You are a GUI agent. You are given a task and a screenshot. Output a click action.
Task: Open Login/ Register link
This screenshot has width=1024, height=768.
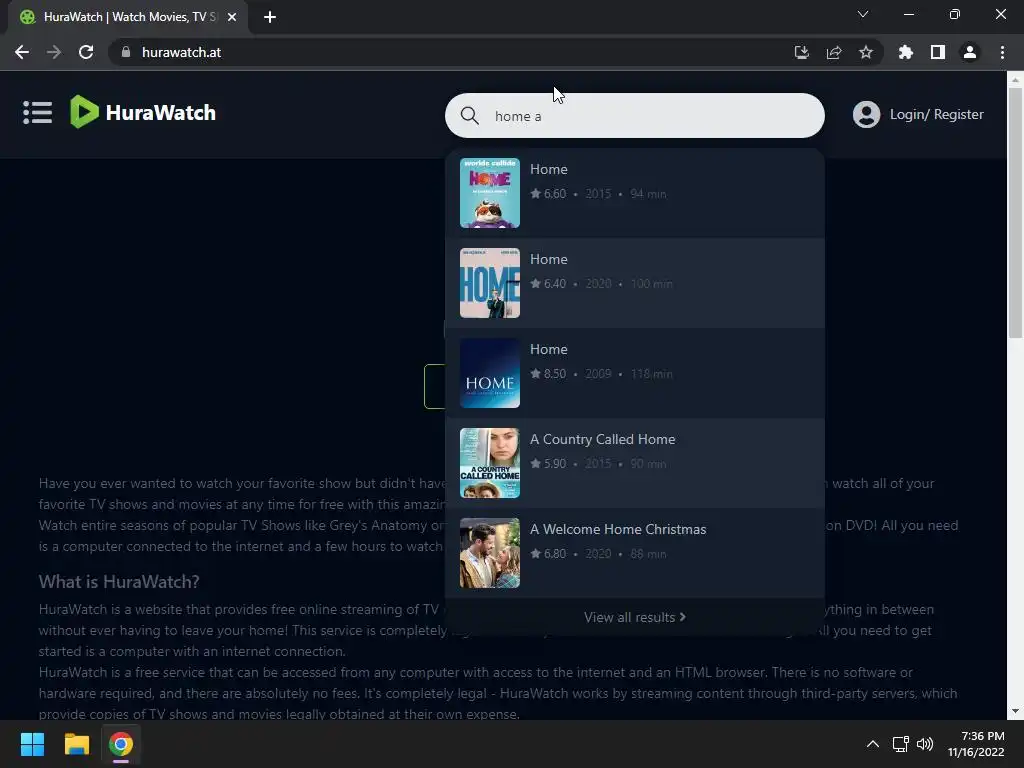point(936,114)
